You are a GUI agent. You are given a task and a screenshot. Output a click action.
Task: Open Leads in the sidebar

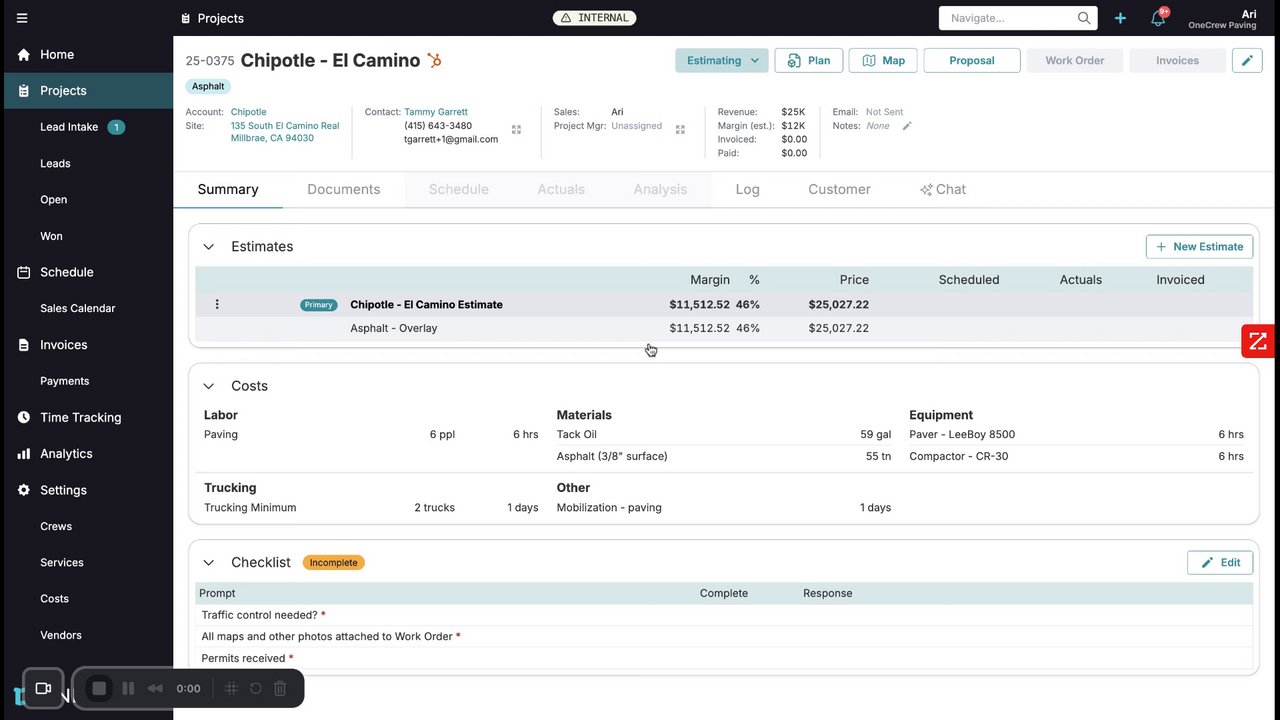point(55,164)
